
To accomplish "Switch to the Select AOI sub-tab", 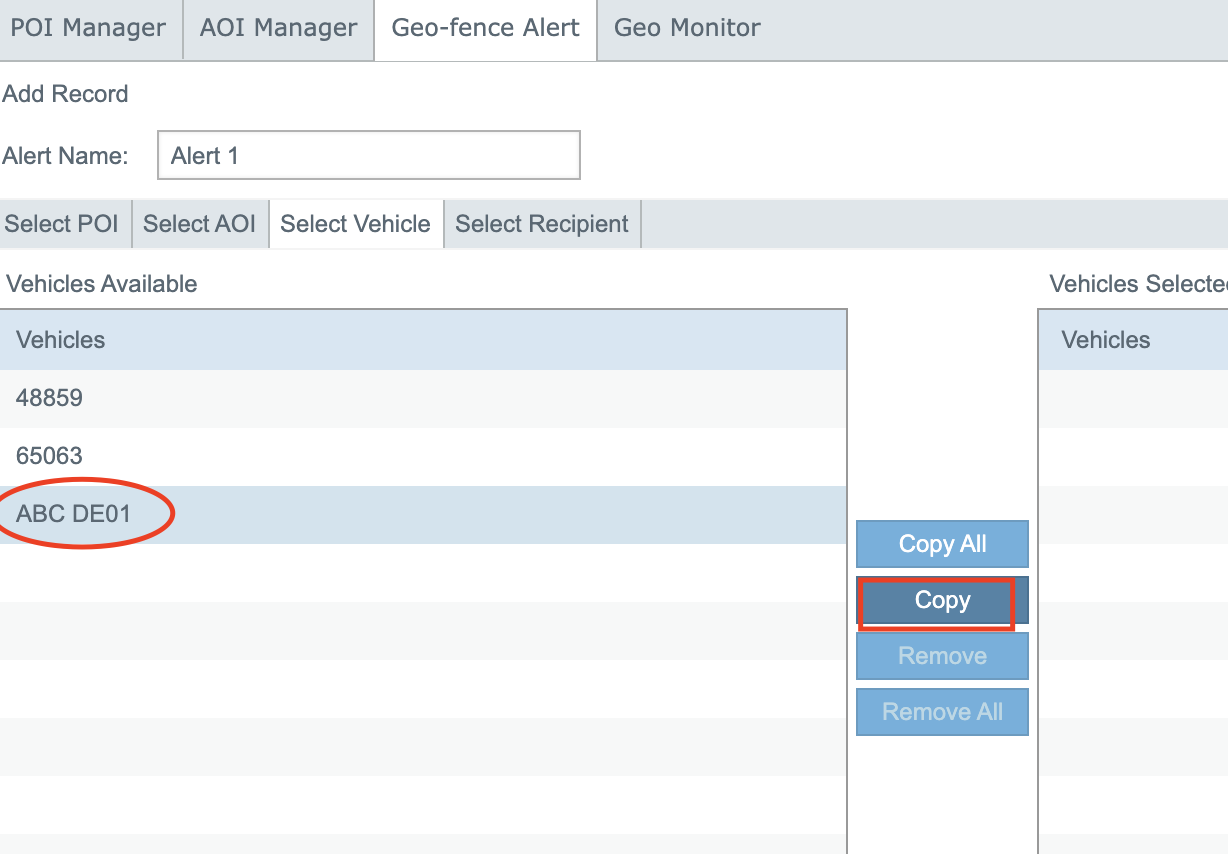I will 200,224.
